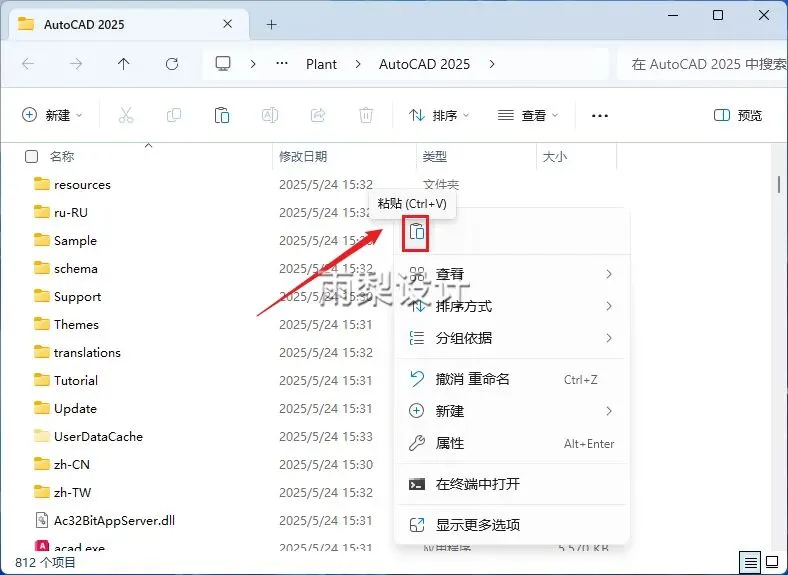Viewport: 788px width, 575px height.
Task: Click Plant in the address breadcrumb
Action: [321, 64]
